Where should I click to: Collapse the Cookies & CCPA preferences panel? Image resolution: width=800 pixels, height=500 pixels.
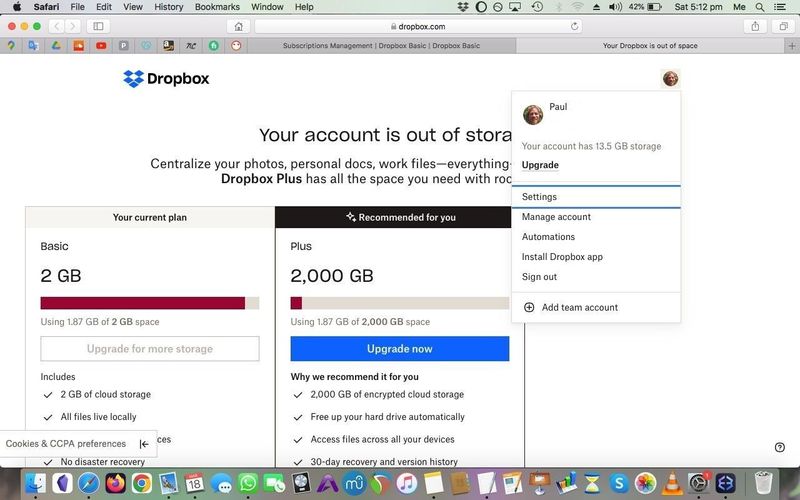click(144, 444)
